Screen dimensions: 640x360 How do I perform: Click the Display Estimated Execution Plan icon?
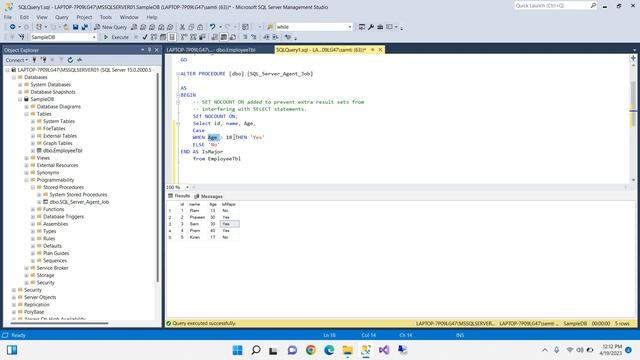tap(154, 37)
